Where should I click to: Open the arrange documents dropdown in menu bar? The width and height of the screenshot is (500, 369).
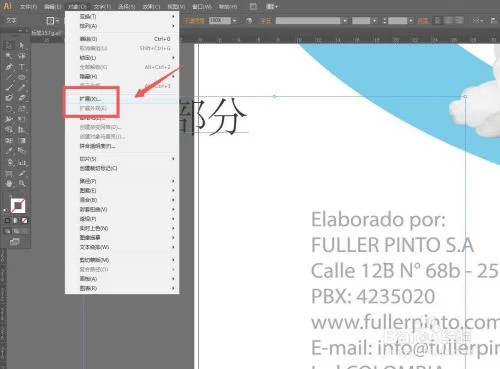272,6
